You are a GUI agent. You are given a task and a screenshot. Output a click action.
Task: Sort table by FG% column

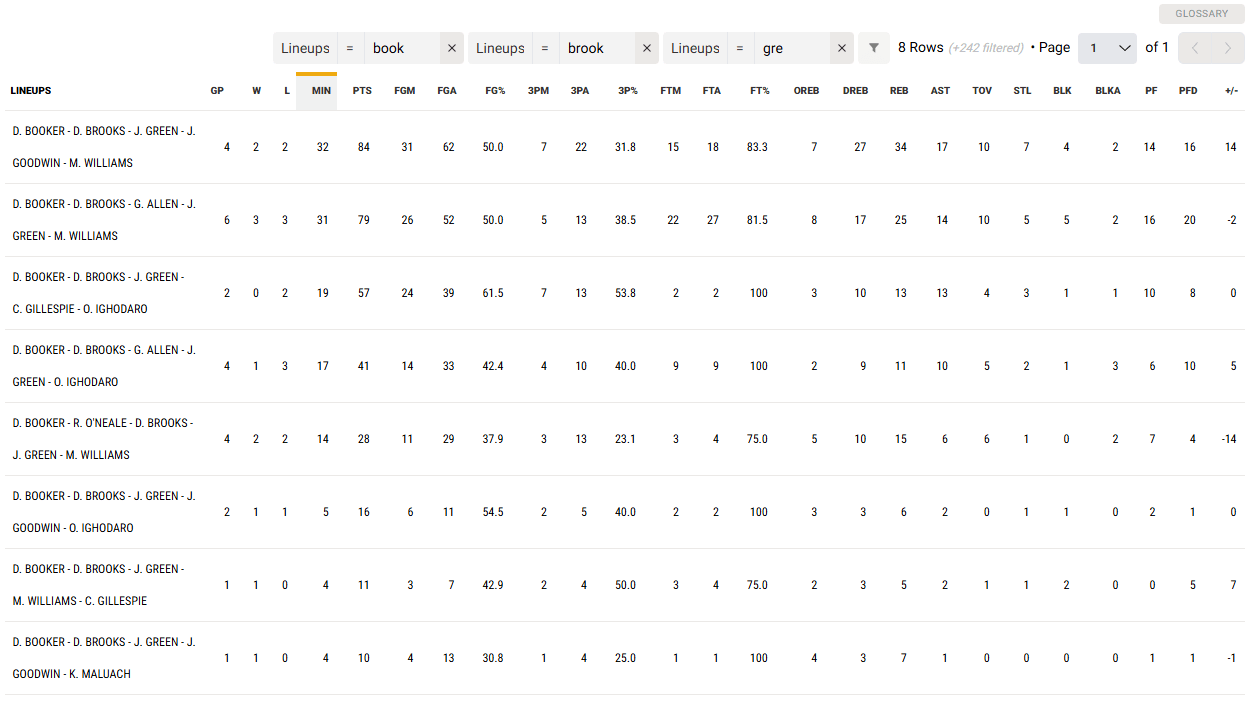[x=495, y=91]
